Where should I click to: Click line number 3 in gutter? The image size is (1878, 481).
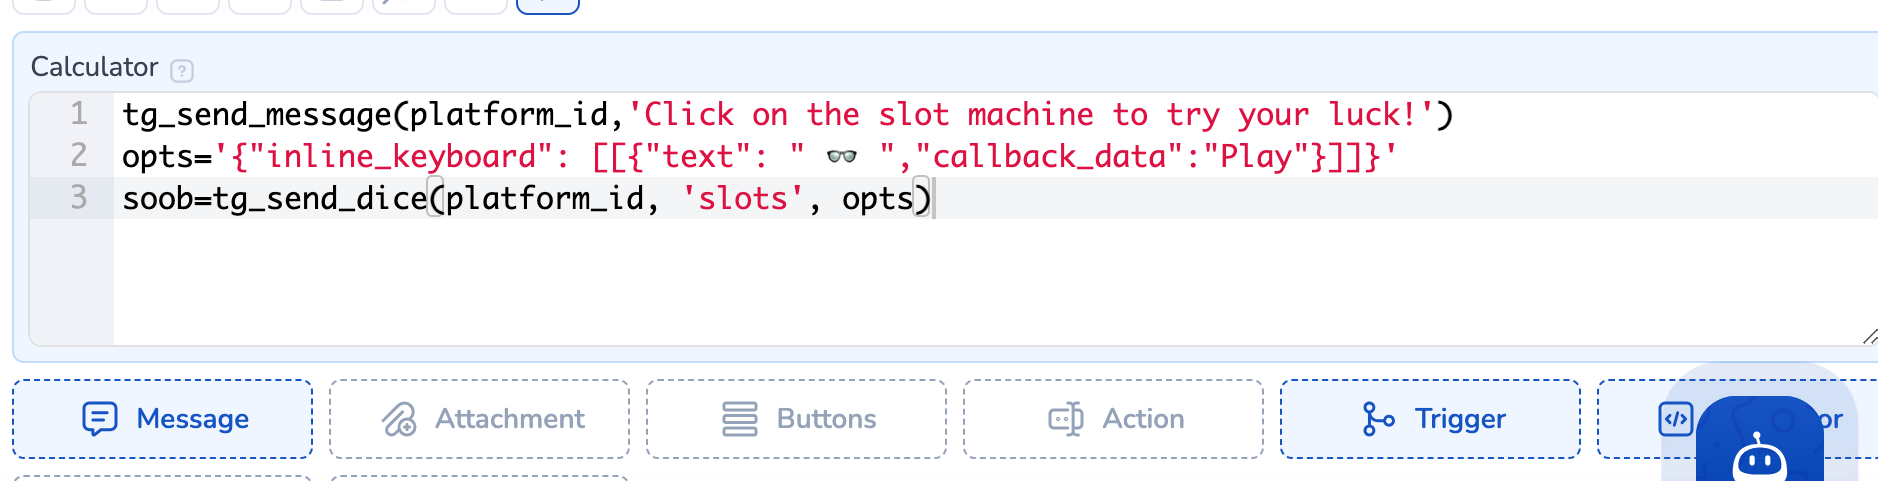point(79,198)
